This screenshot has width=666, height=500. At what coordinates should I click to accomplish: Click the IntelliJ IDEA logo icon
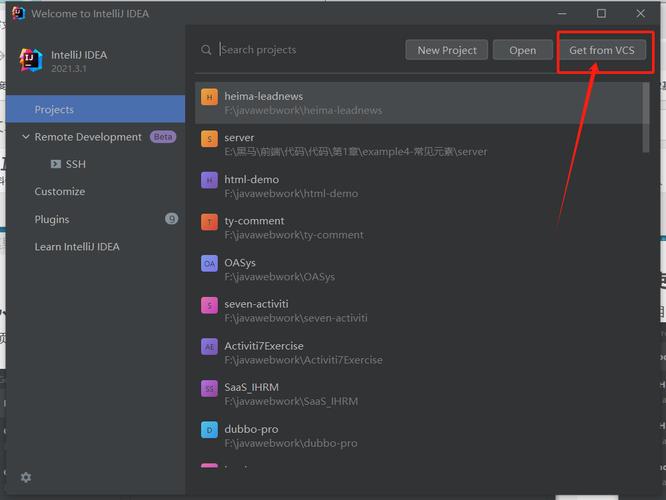pos(32,61)
